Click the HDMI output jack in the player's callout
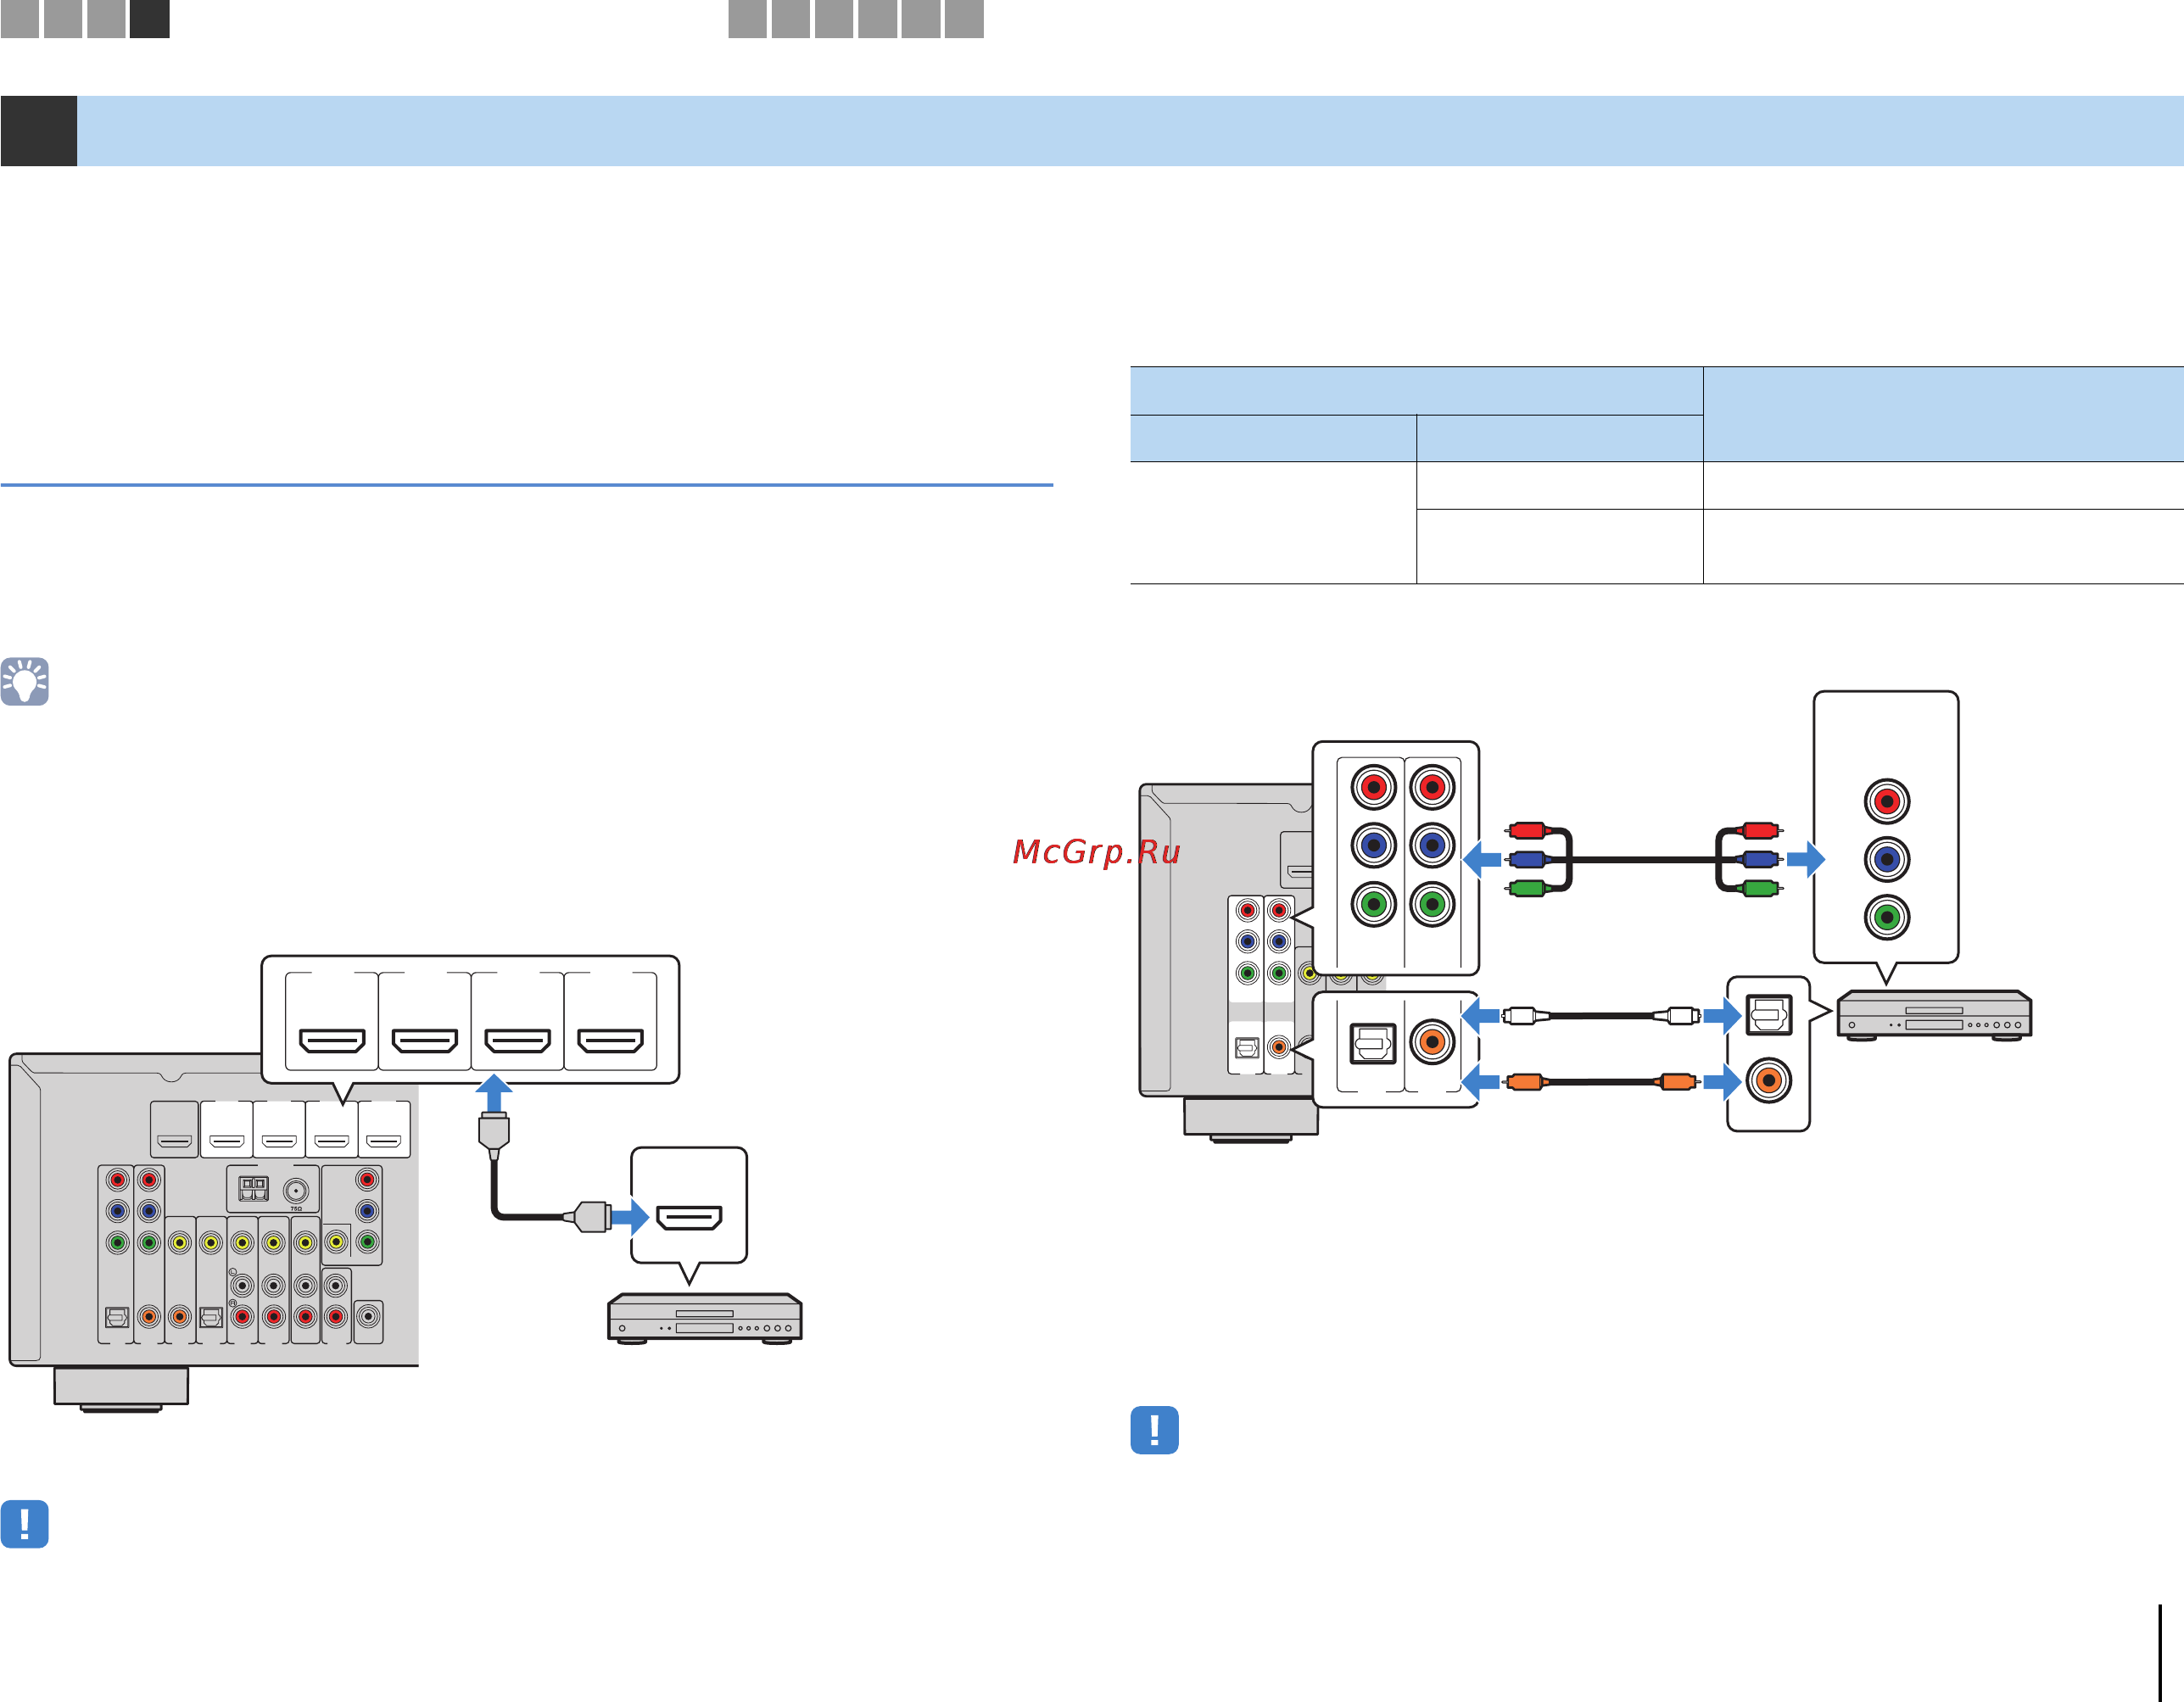This screenshot has height=1702, width=2184. (689, 1218)
